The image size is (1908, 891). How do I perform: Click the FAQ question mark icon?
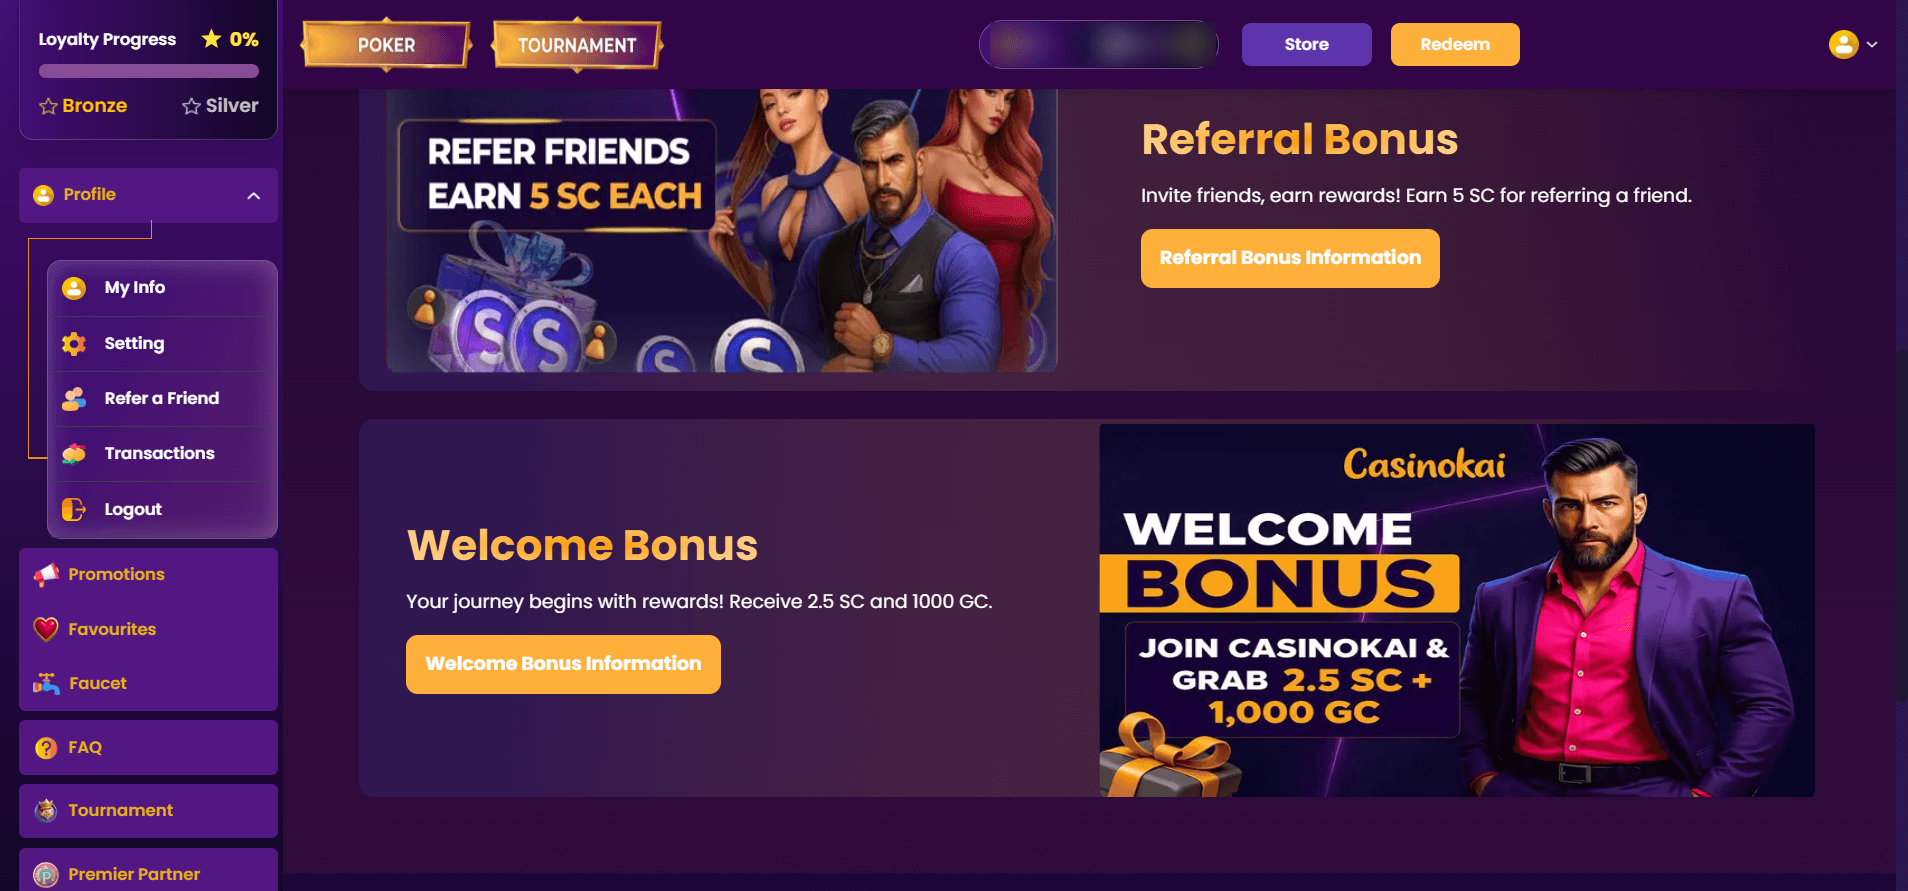pyautogui.click(x=46, y=748)
